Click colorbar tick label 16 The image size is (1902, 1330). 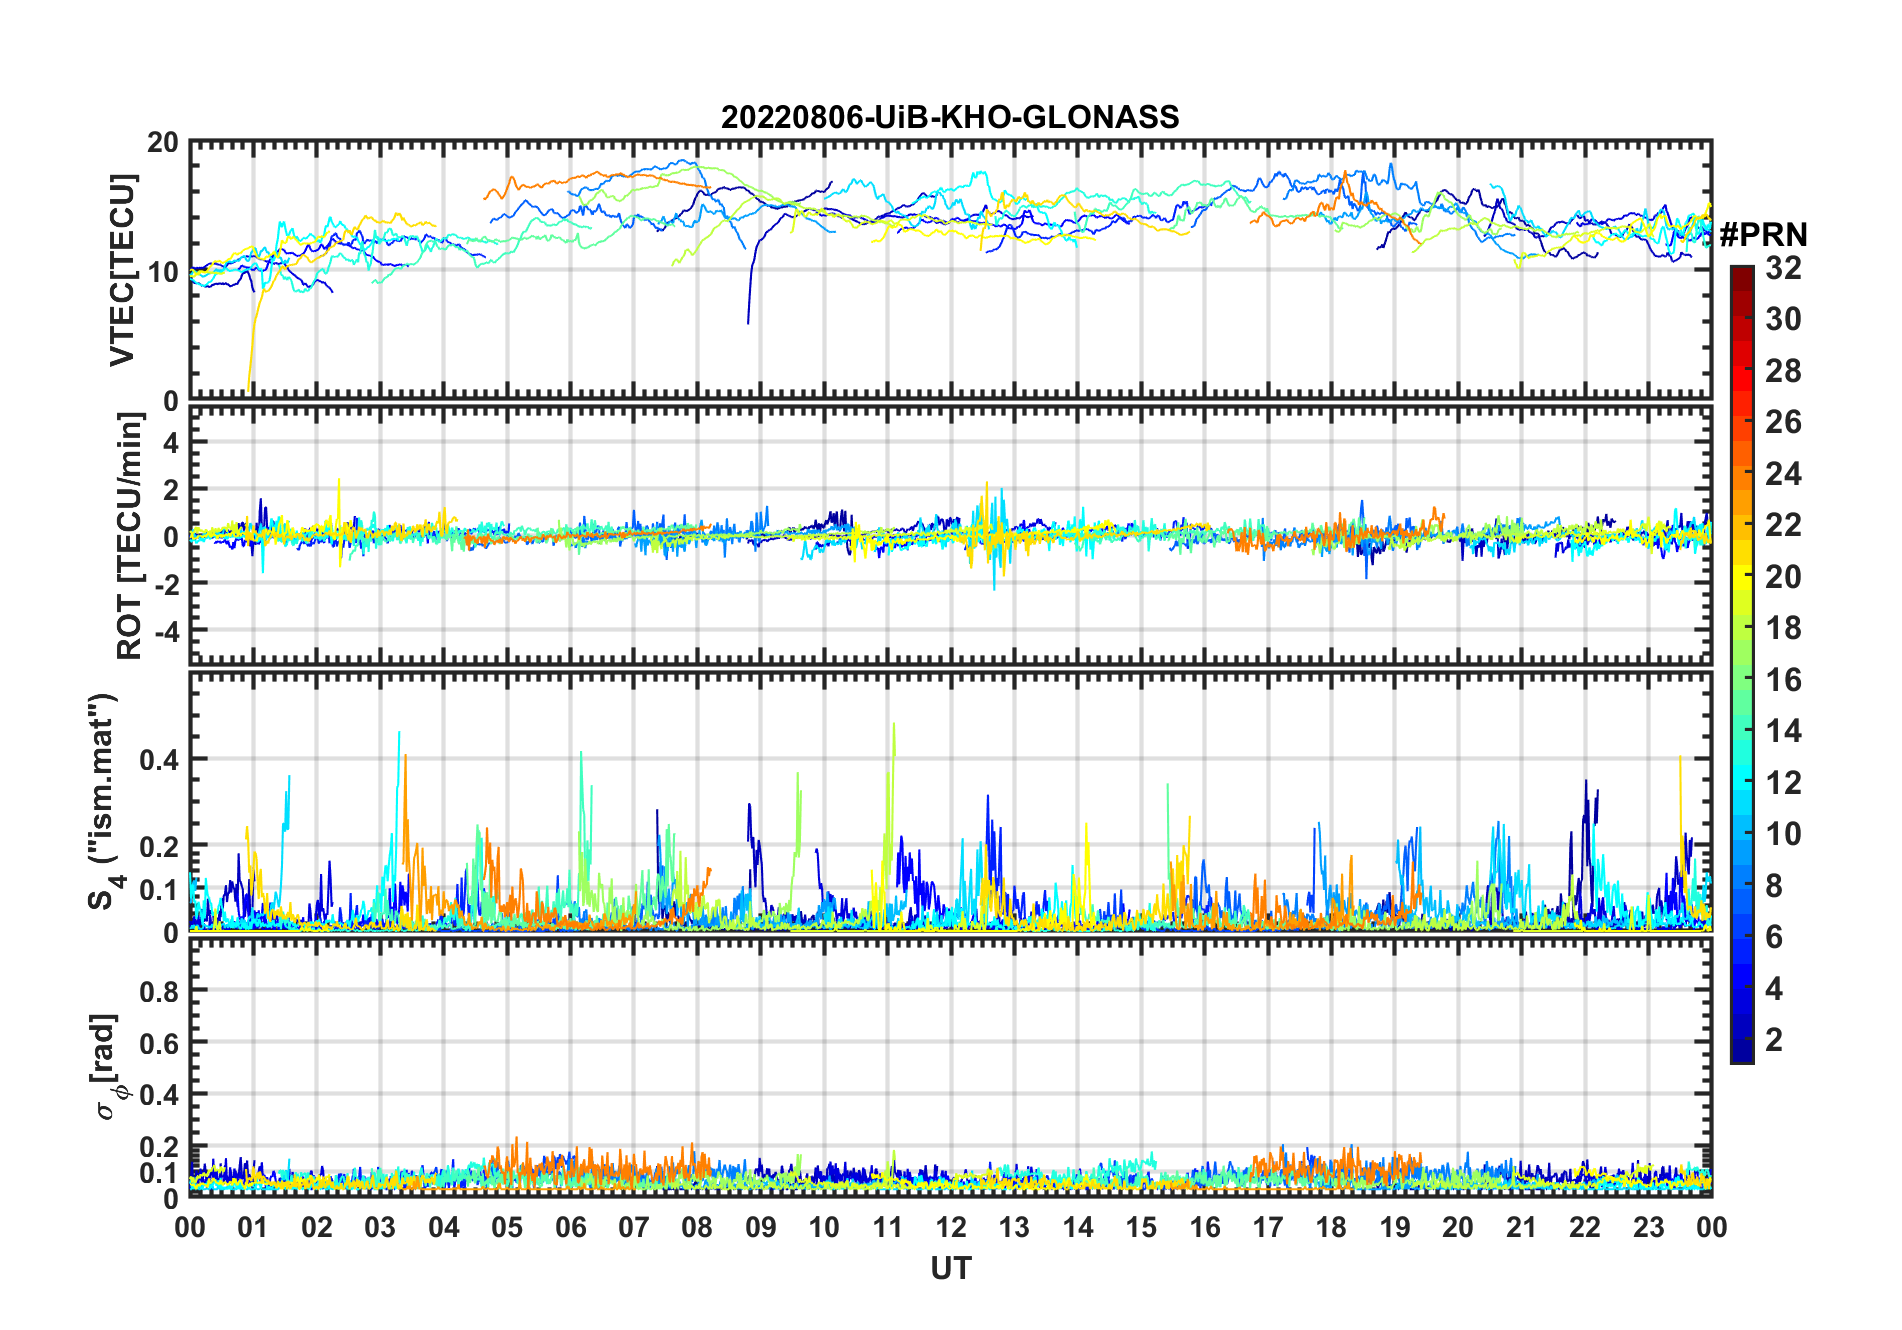tap(1783, 680)
